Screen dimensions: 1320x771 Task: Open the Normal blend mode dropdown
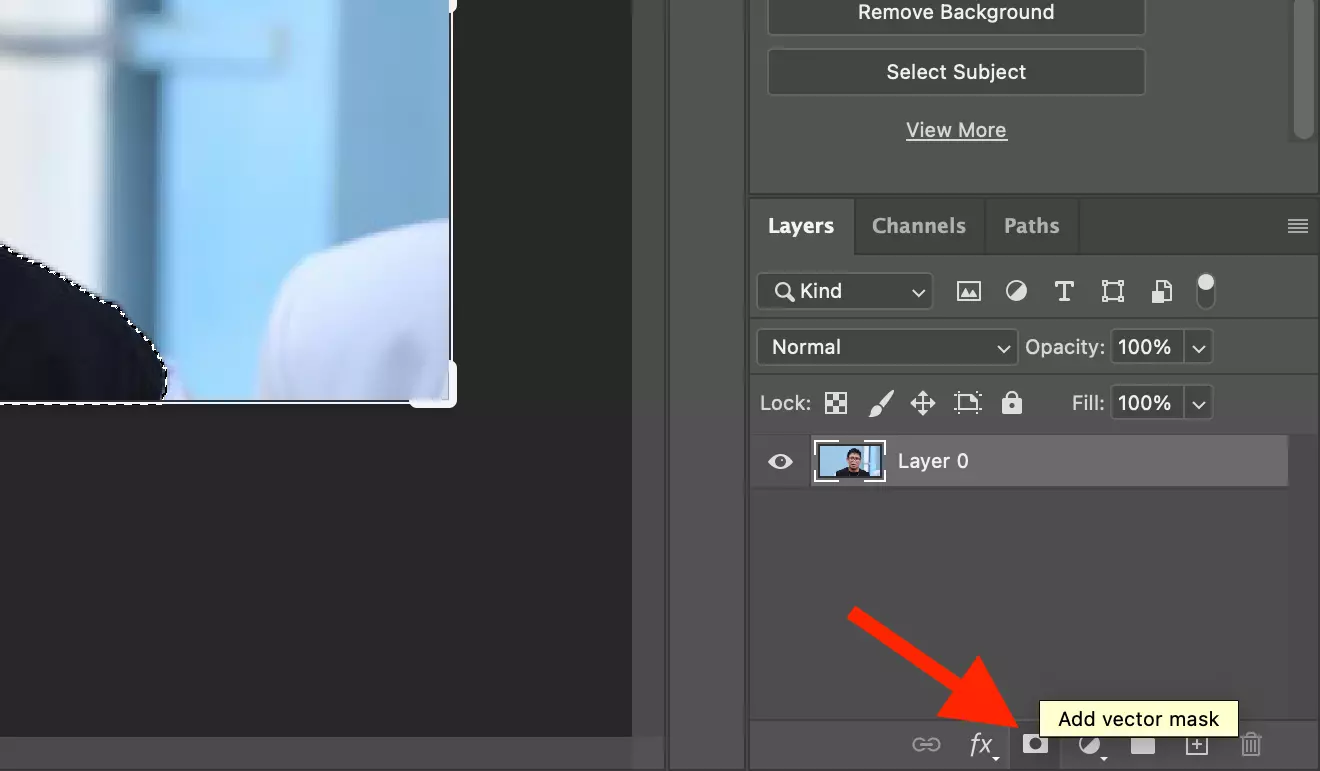tap(887, 347)
